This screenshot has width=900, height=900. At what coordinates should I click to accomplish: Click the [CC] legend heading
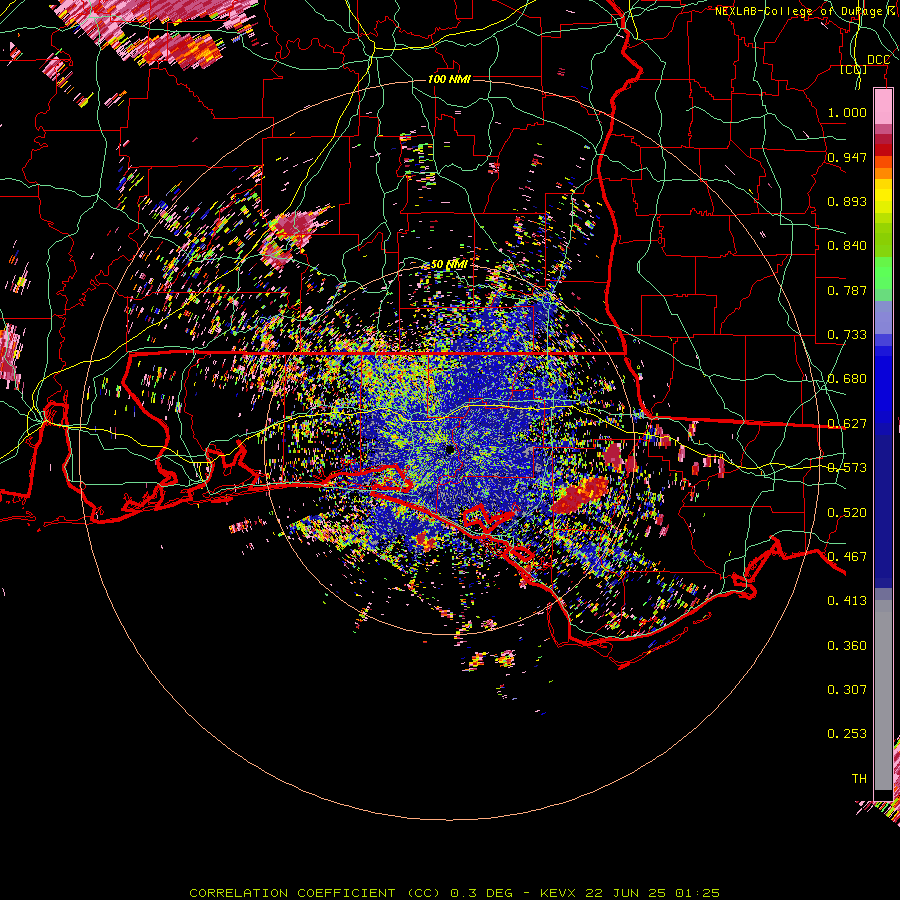[x=854, y=70]
